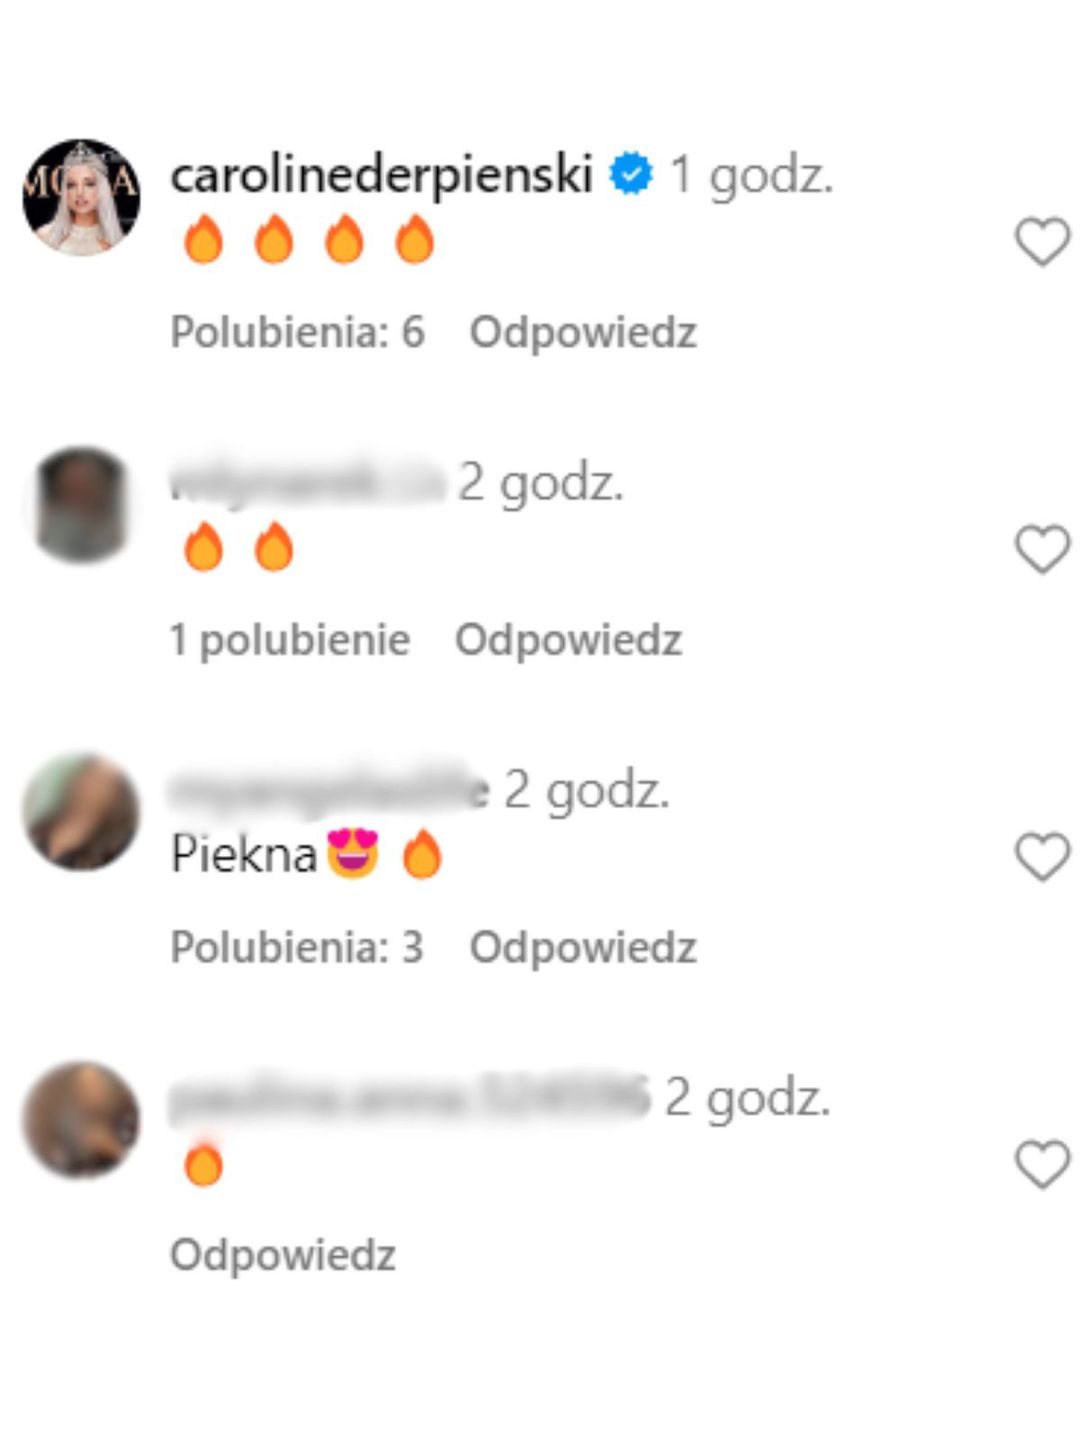
Task: Like carolinederpienski's four-flame comment
Action: 1043,242
